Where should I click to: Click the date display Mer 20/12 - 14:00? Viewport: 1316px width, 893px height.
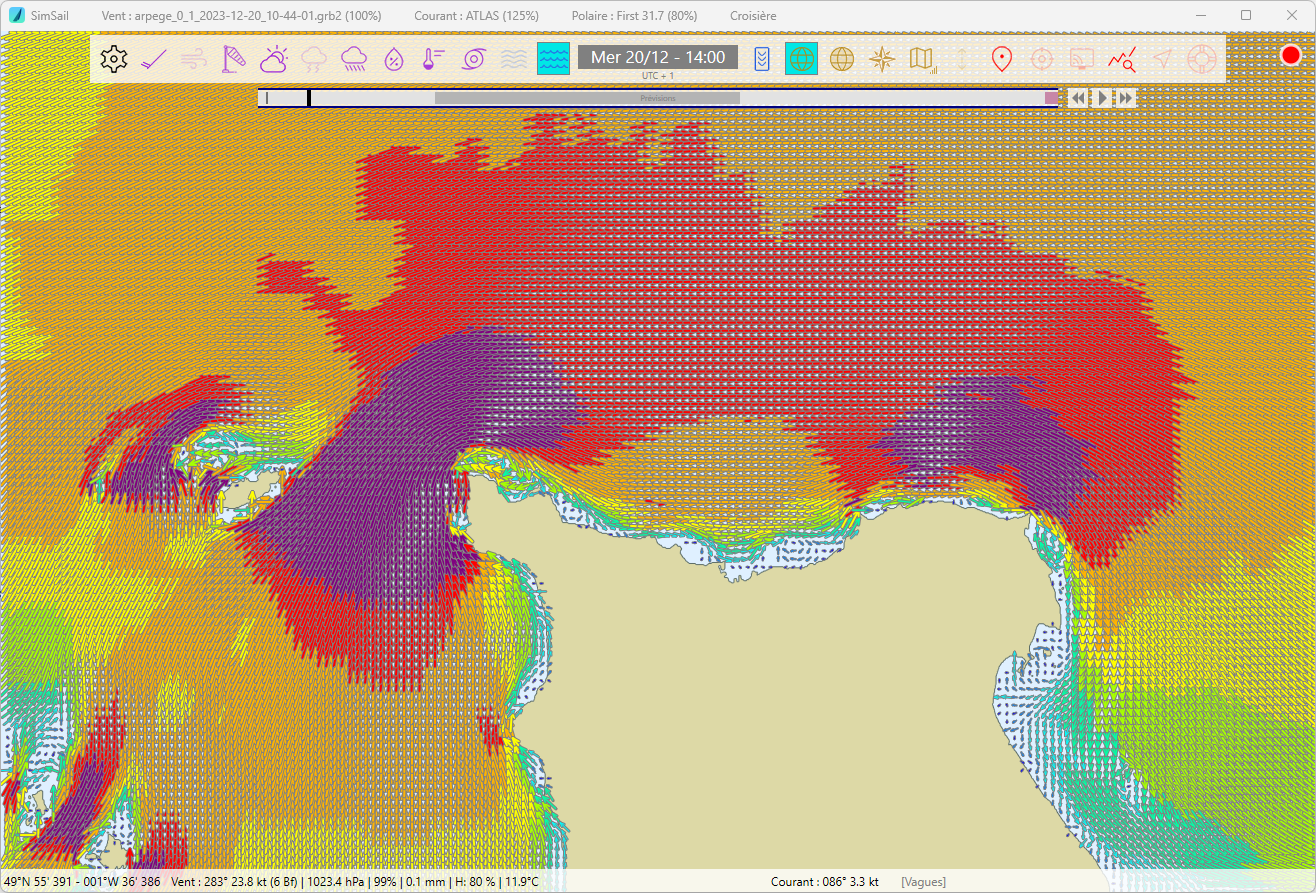[x=658, y=57]
